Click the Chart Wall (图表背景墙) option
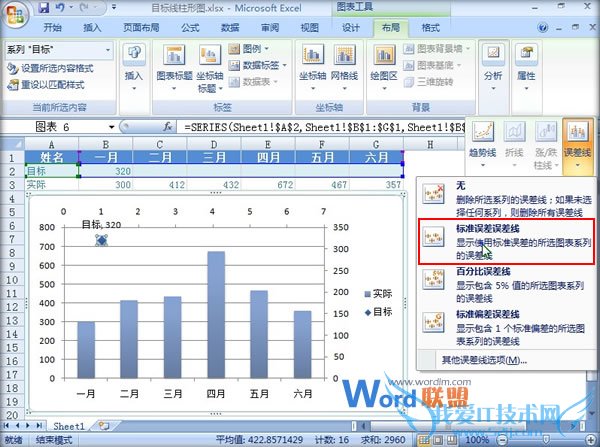The width and height of the screenshot is (600, 447). (x=437, y=49)
